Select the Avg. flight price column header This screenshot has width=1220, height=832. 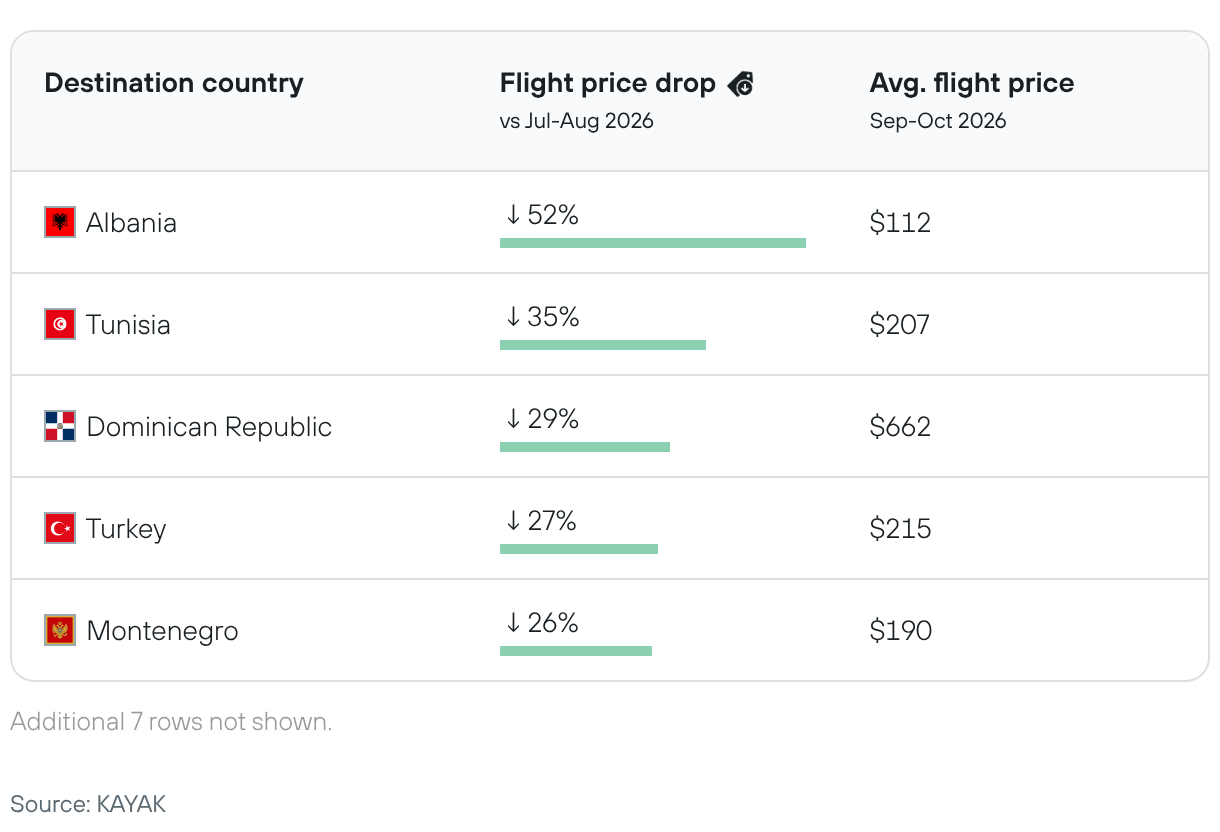click(972, 83)
